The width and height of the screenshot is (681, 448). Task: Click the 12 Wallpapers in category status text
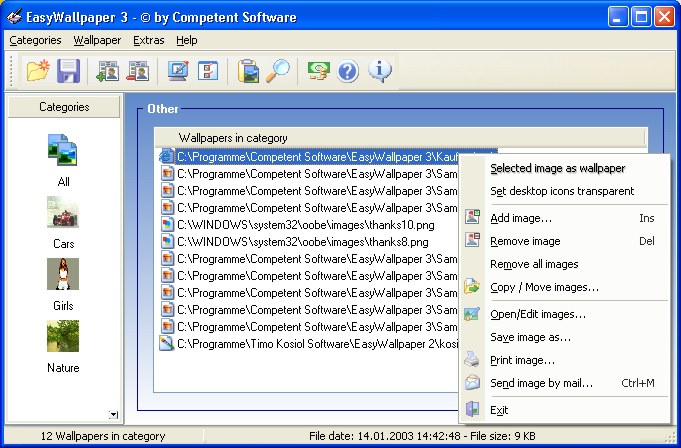[103, 436]
